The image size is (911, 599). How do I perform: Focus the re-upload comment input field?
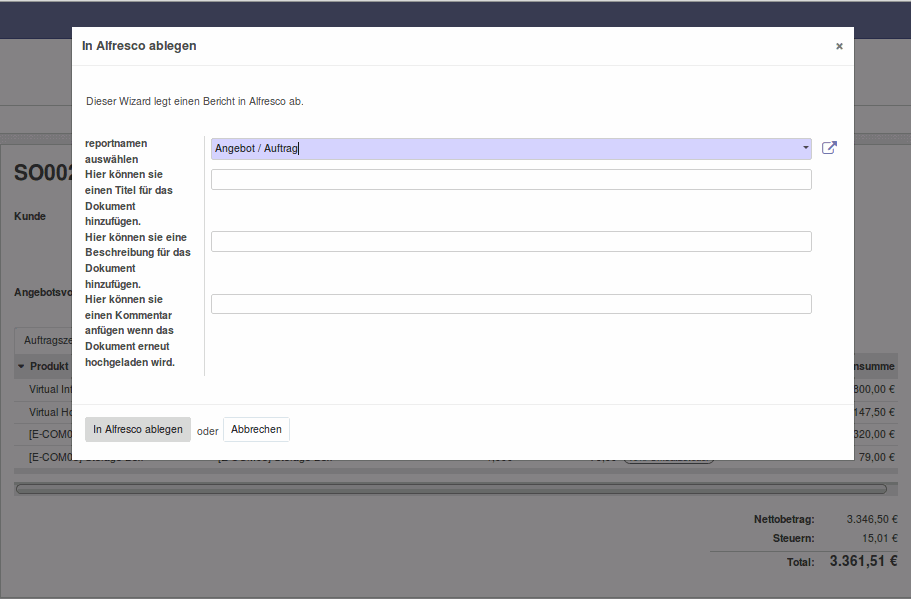pos(511,304)
